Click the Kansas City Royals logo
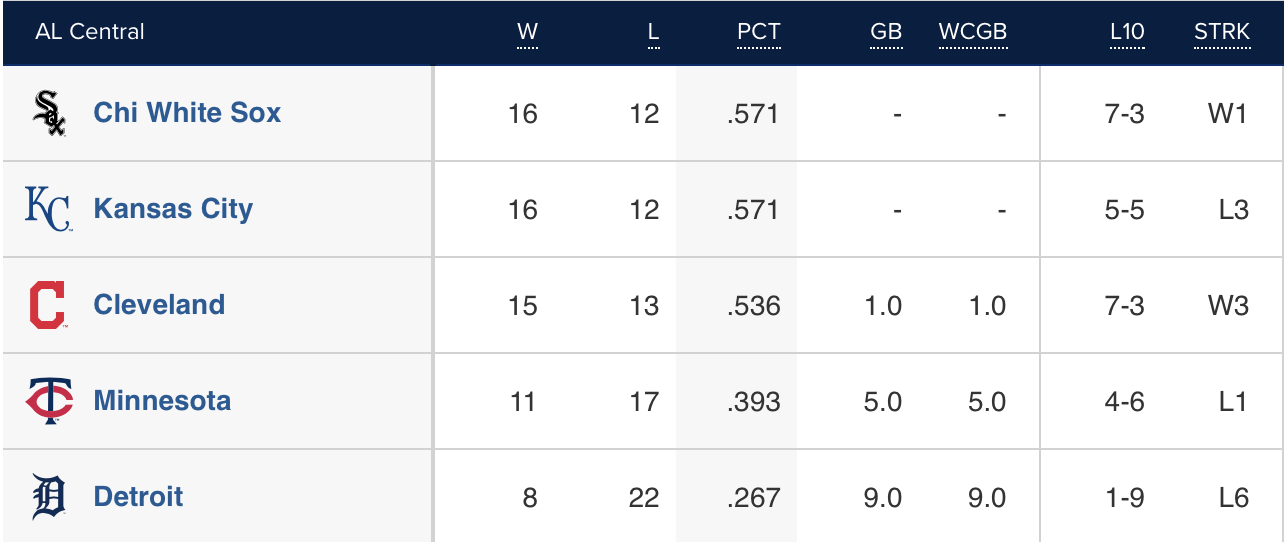The image size is (1284, 542). pyautogui.click(x=48, y=209)
